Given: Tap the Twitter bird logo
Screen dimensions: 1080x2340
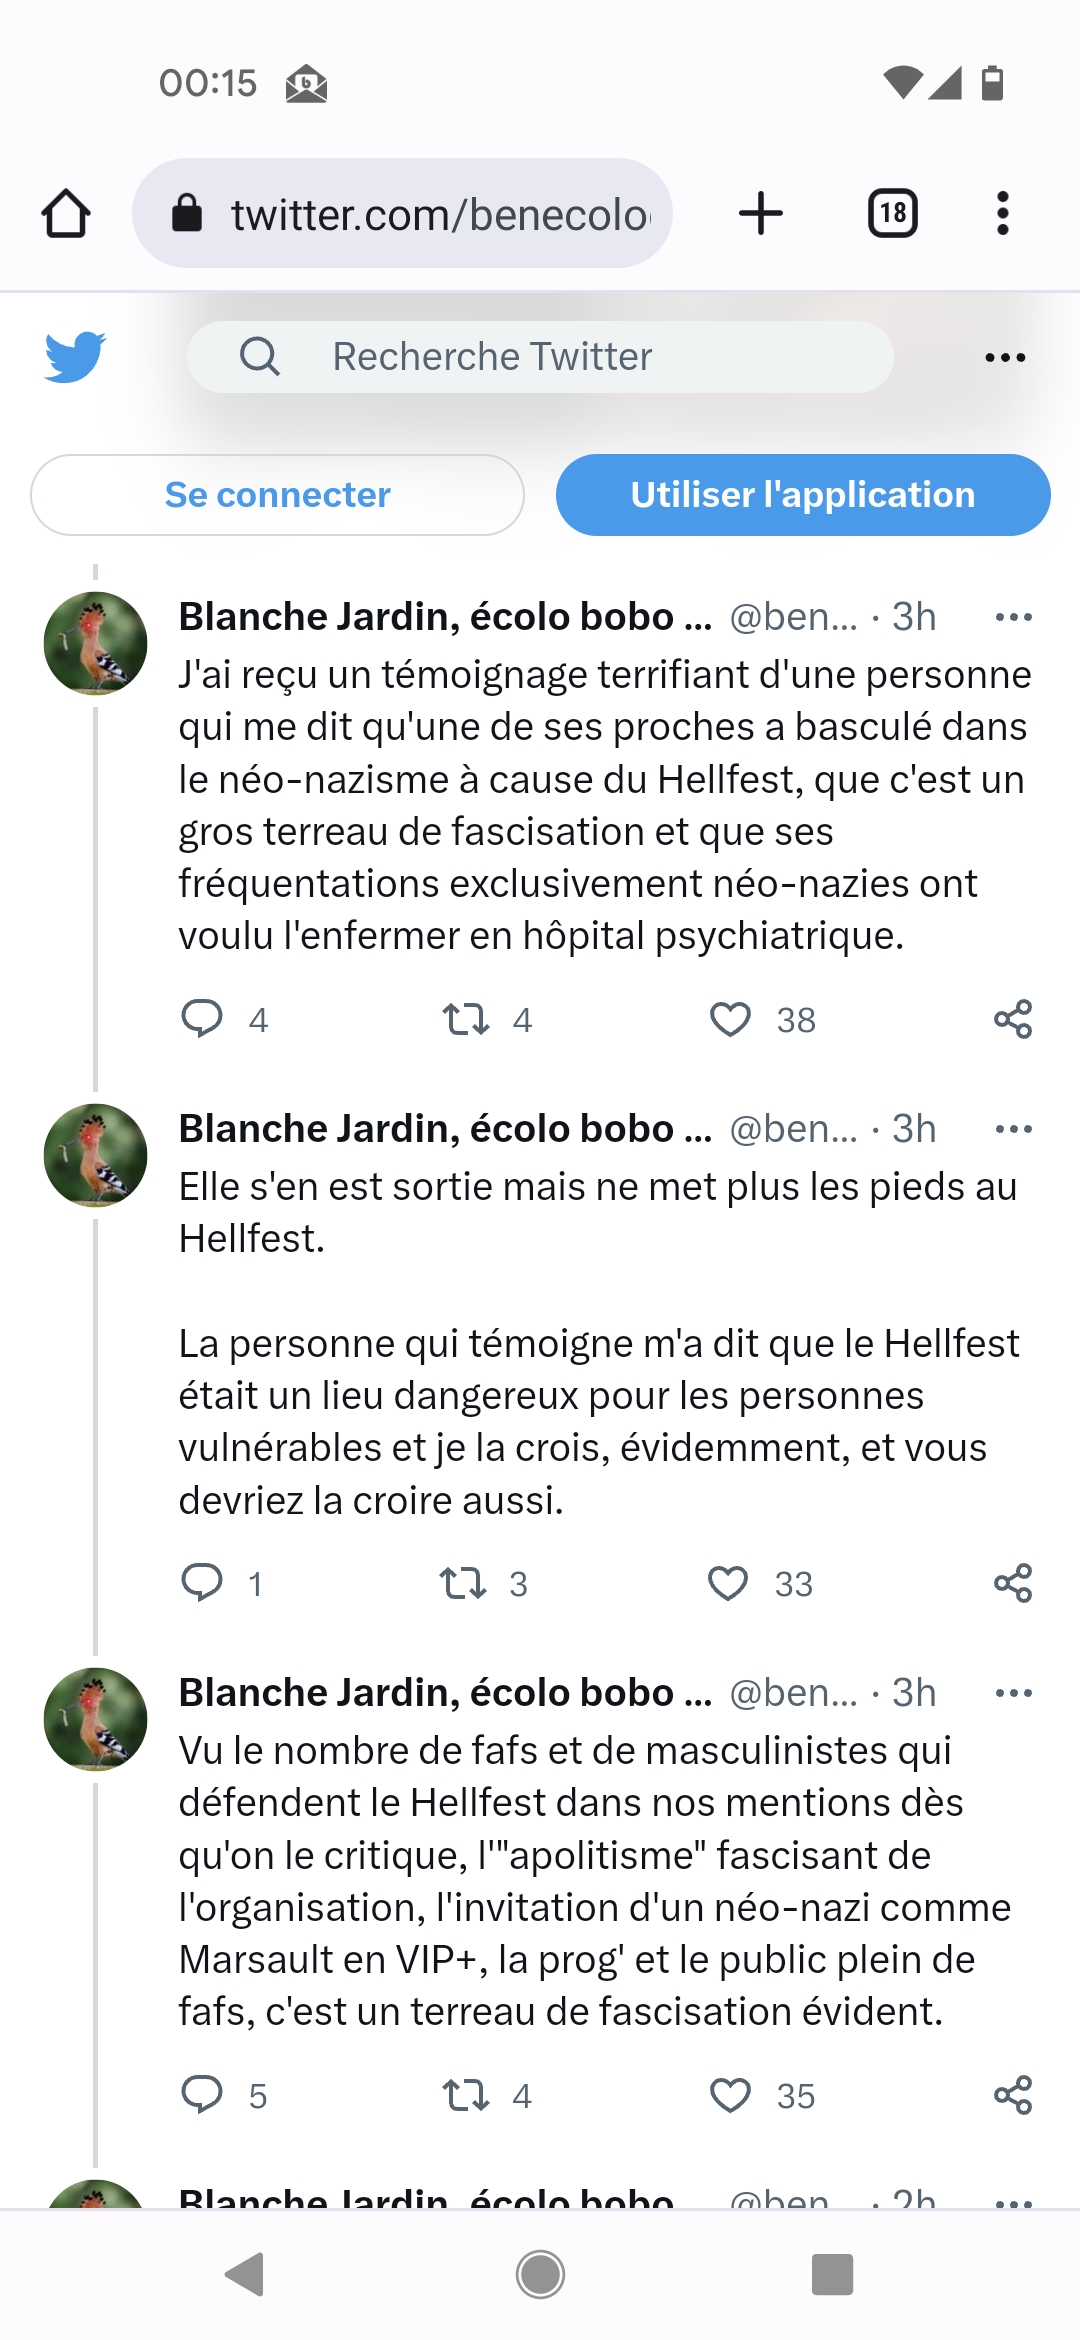Looking at the screenshot, I should (75, 356).
